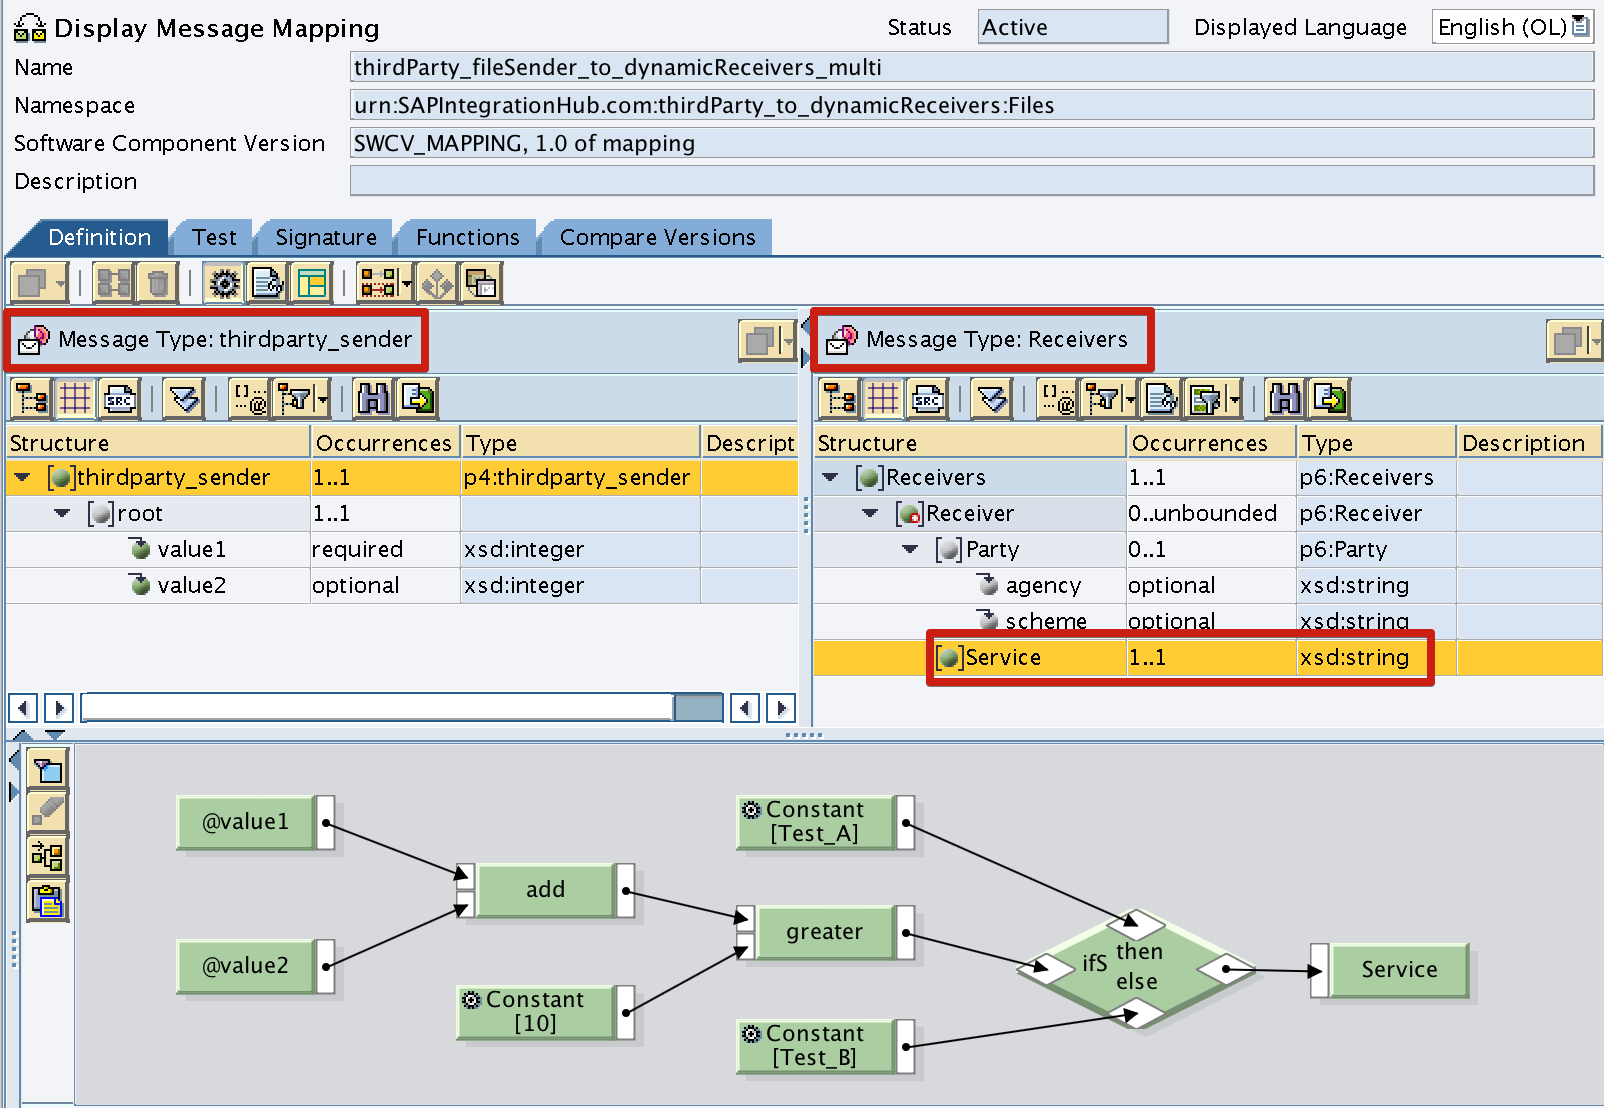Open the filter dropdown arrow on target structure toolbar
The width and height of the screenshot is (1604, 1108).
(x=1130, y=398)
